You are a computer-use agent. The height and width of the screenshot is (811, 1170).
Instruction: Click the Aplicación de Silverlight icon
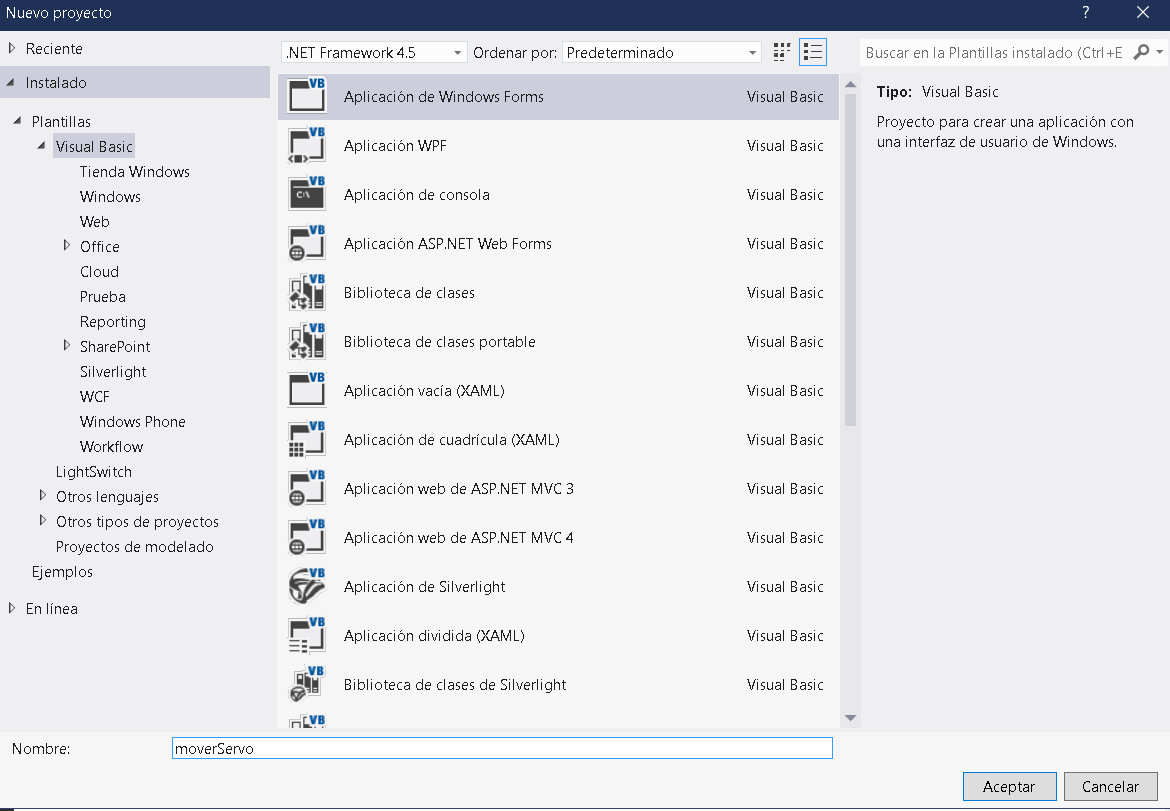(x=307, y=586)
